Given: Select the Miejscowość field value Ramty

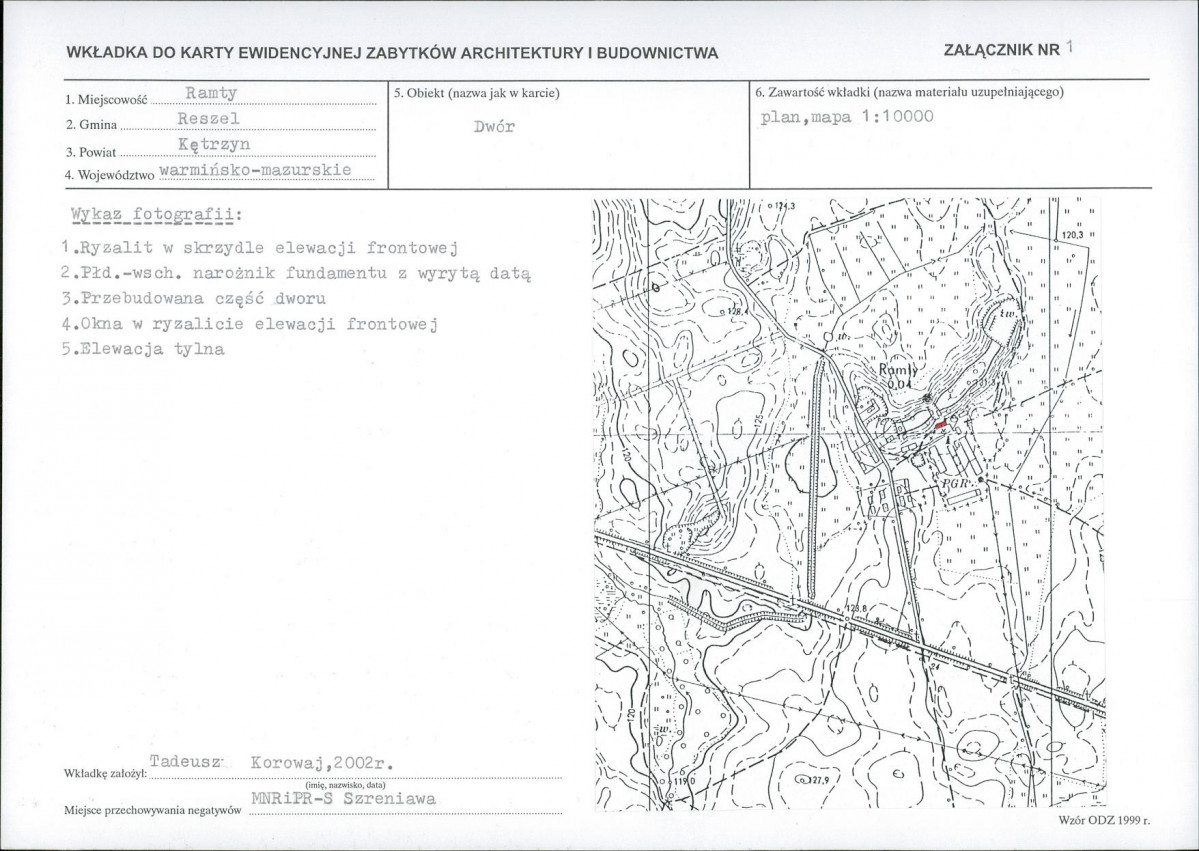Looking at the screenshot, I should 211,93.
